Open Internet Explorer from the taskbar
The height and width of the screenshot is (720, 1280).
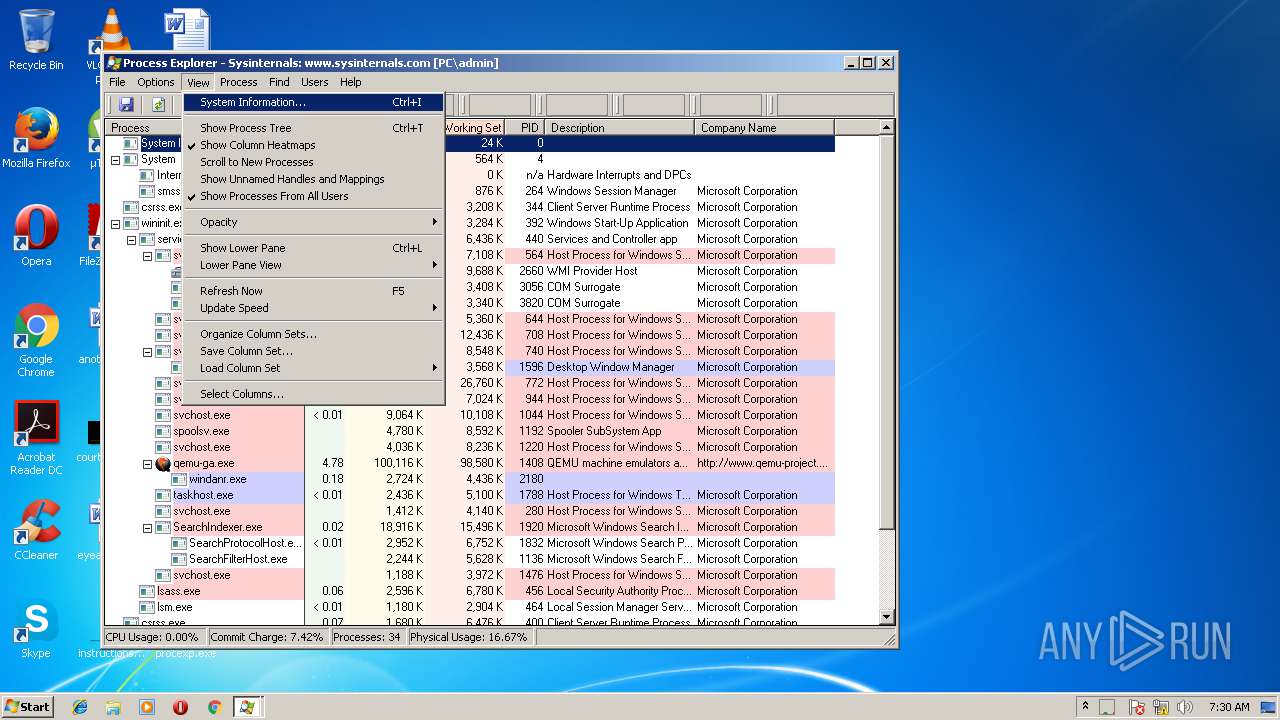point(80,707)
